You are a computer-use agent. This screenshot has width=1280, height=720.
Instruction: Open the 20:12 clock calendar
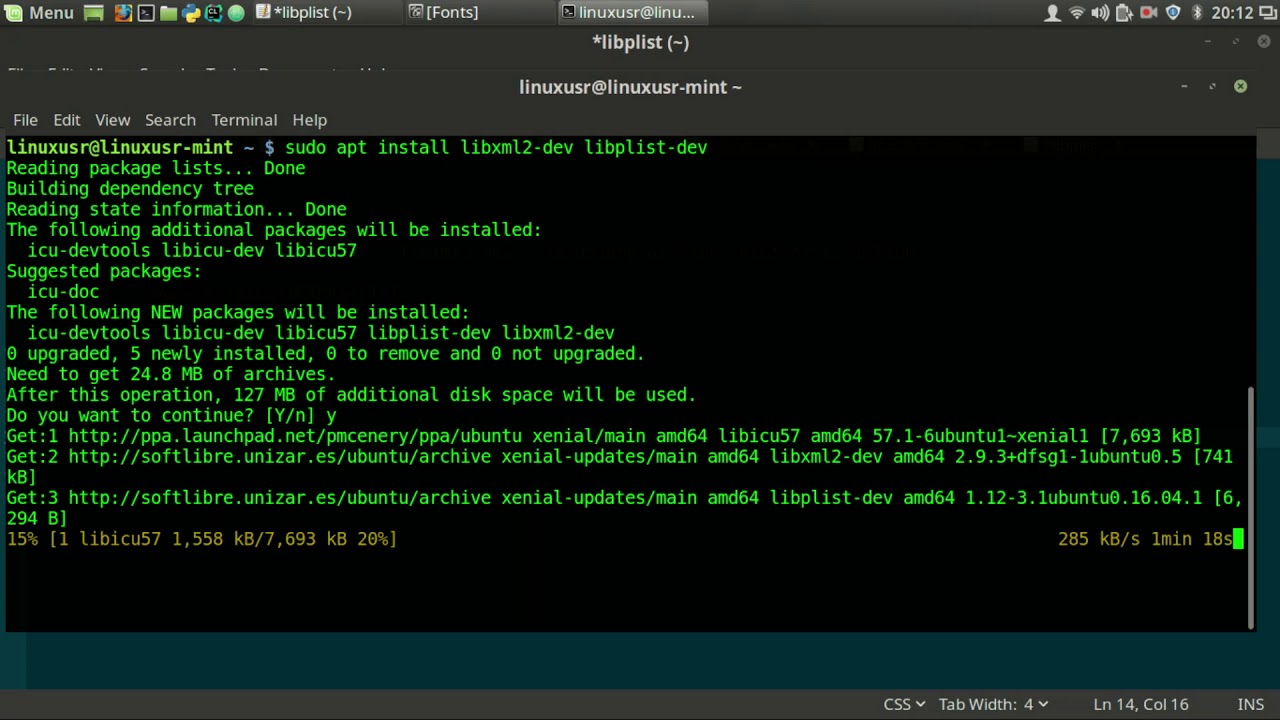point(1231,13)
